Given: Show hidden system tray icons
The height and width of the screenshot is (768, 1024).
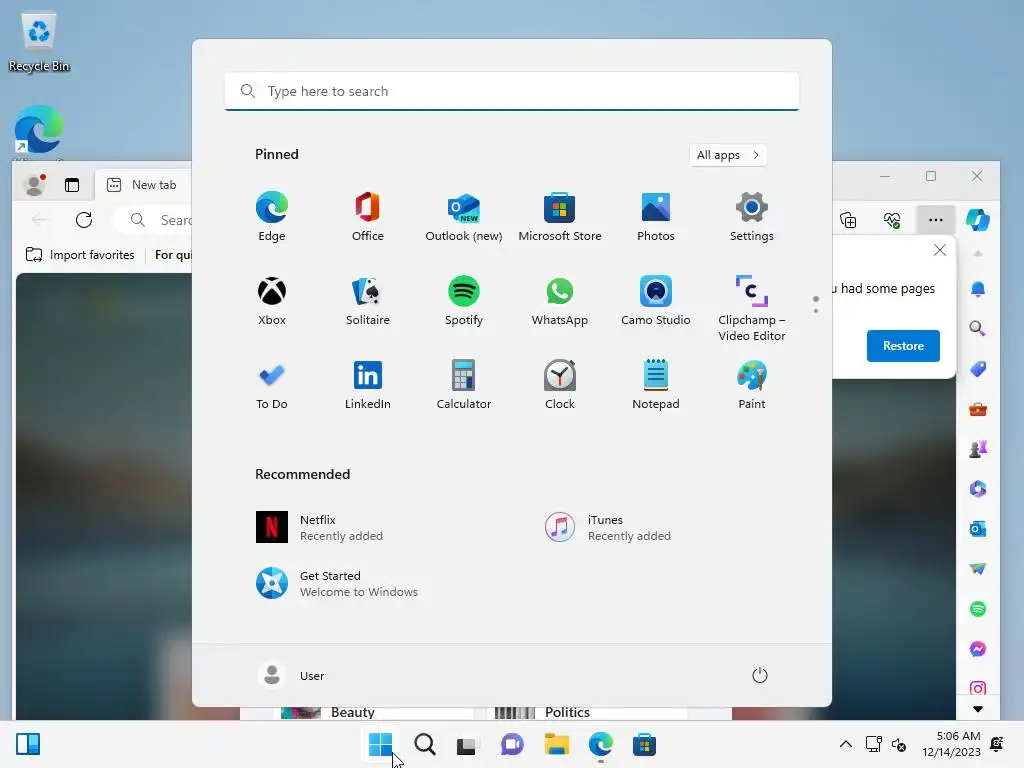Looking at the screenshot, I should coord(846,744).
